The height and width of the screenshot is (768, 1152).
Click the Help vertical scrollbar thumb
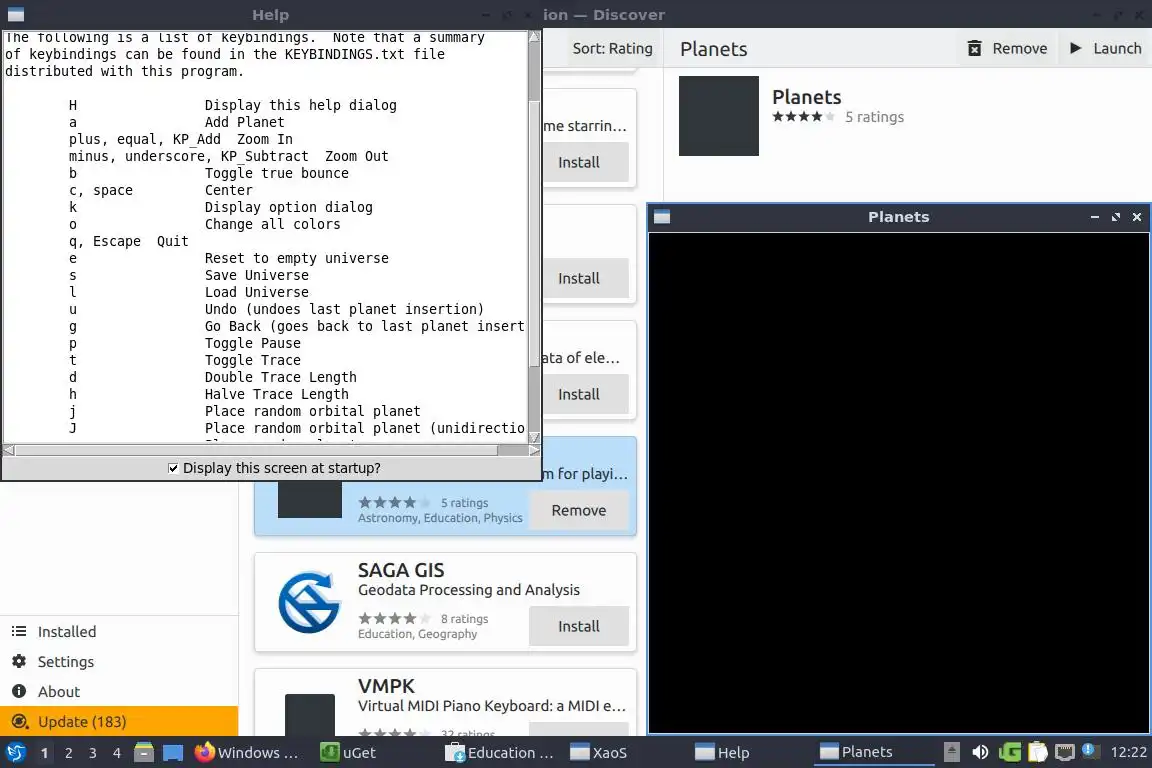[x=534, y=234]
